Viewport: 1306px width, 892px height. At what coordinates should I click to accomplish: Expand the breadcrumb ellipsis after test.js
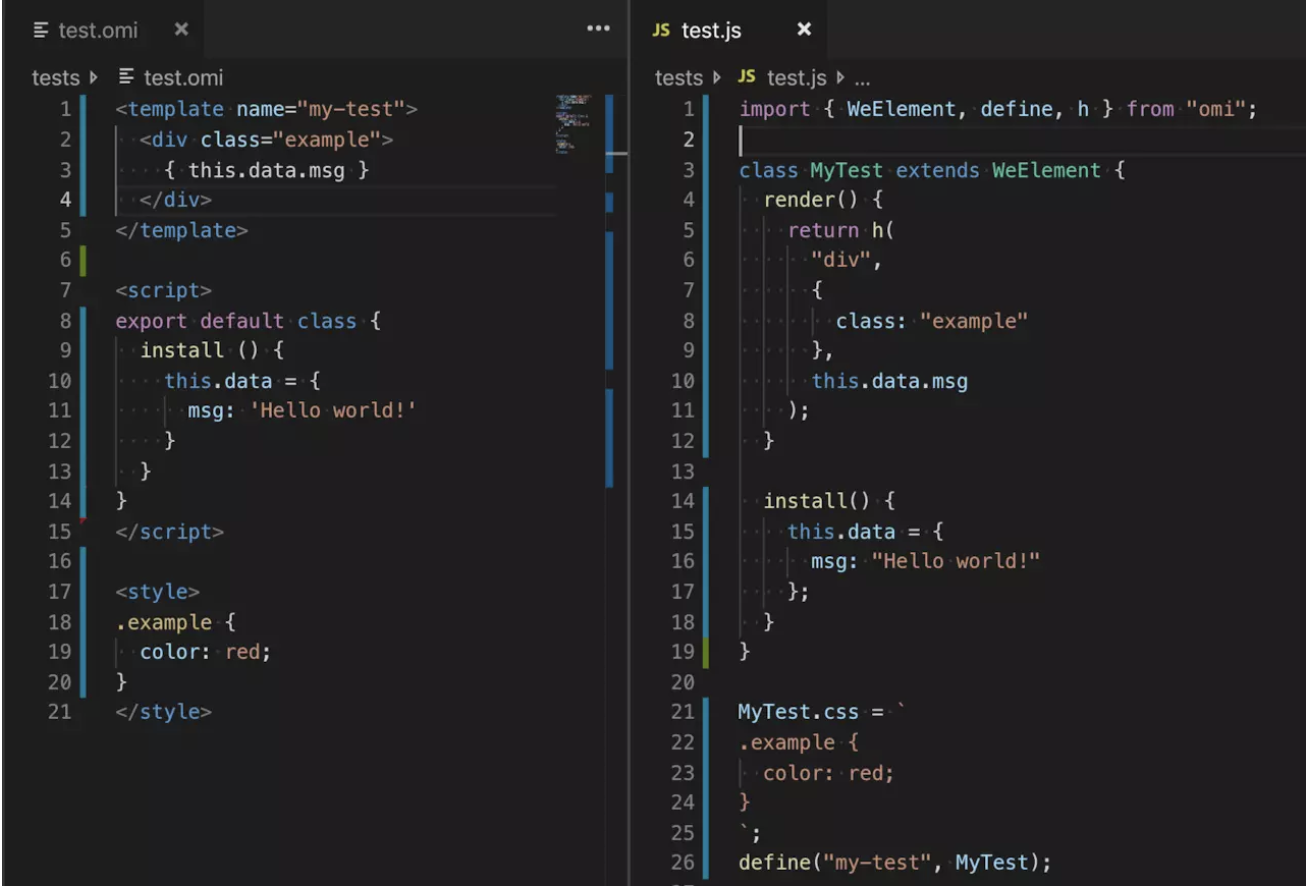(x=862, y=78)
